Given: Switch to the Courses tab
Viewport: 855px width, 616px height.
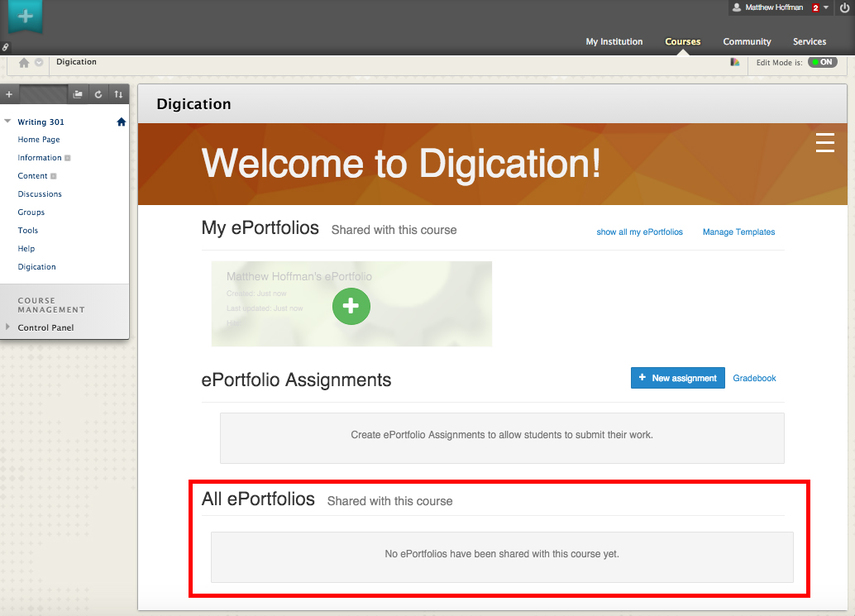Looking at the screenshot, I should coord(682,41).
